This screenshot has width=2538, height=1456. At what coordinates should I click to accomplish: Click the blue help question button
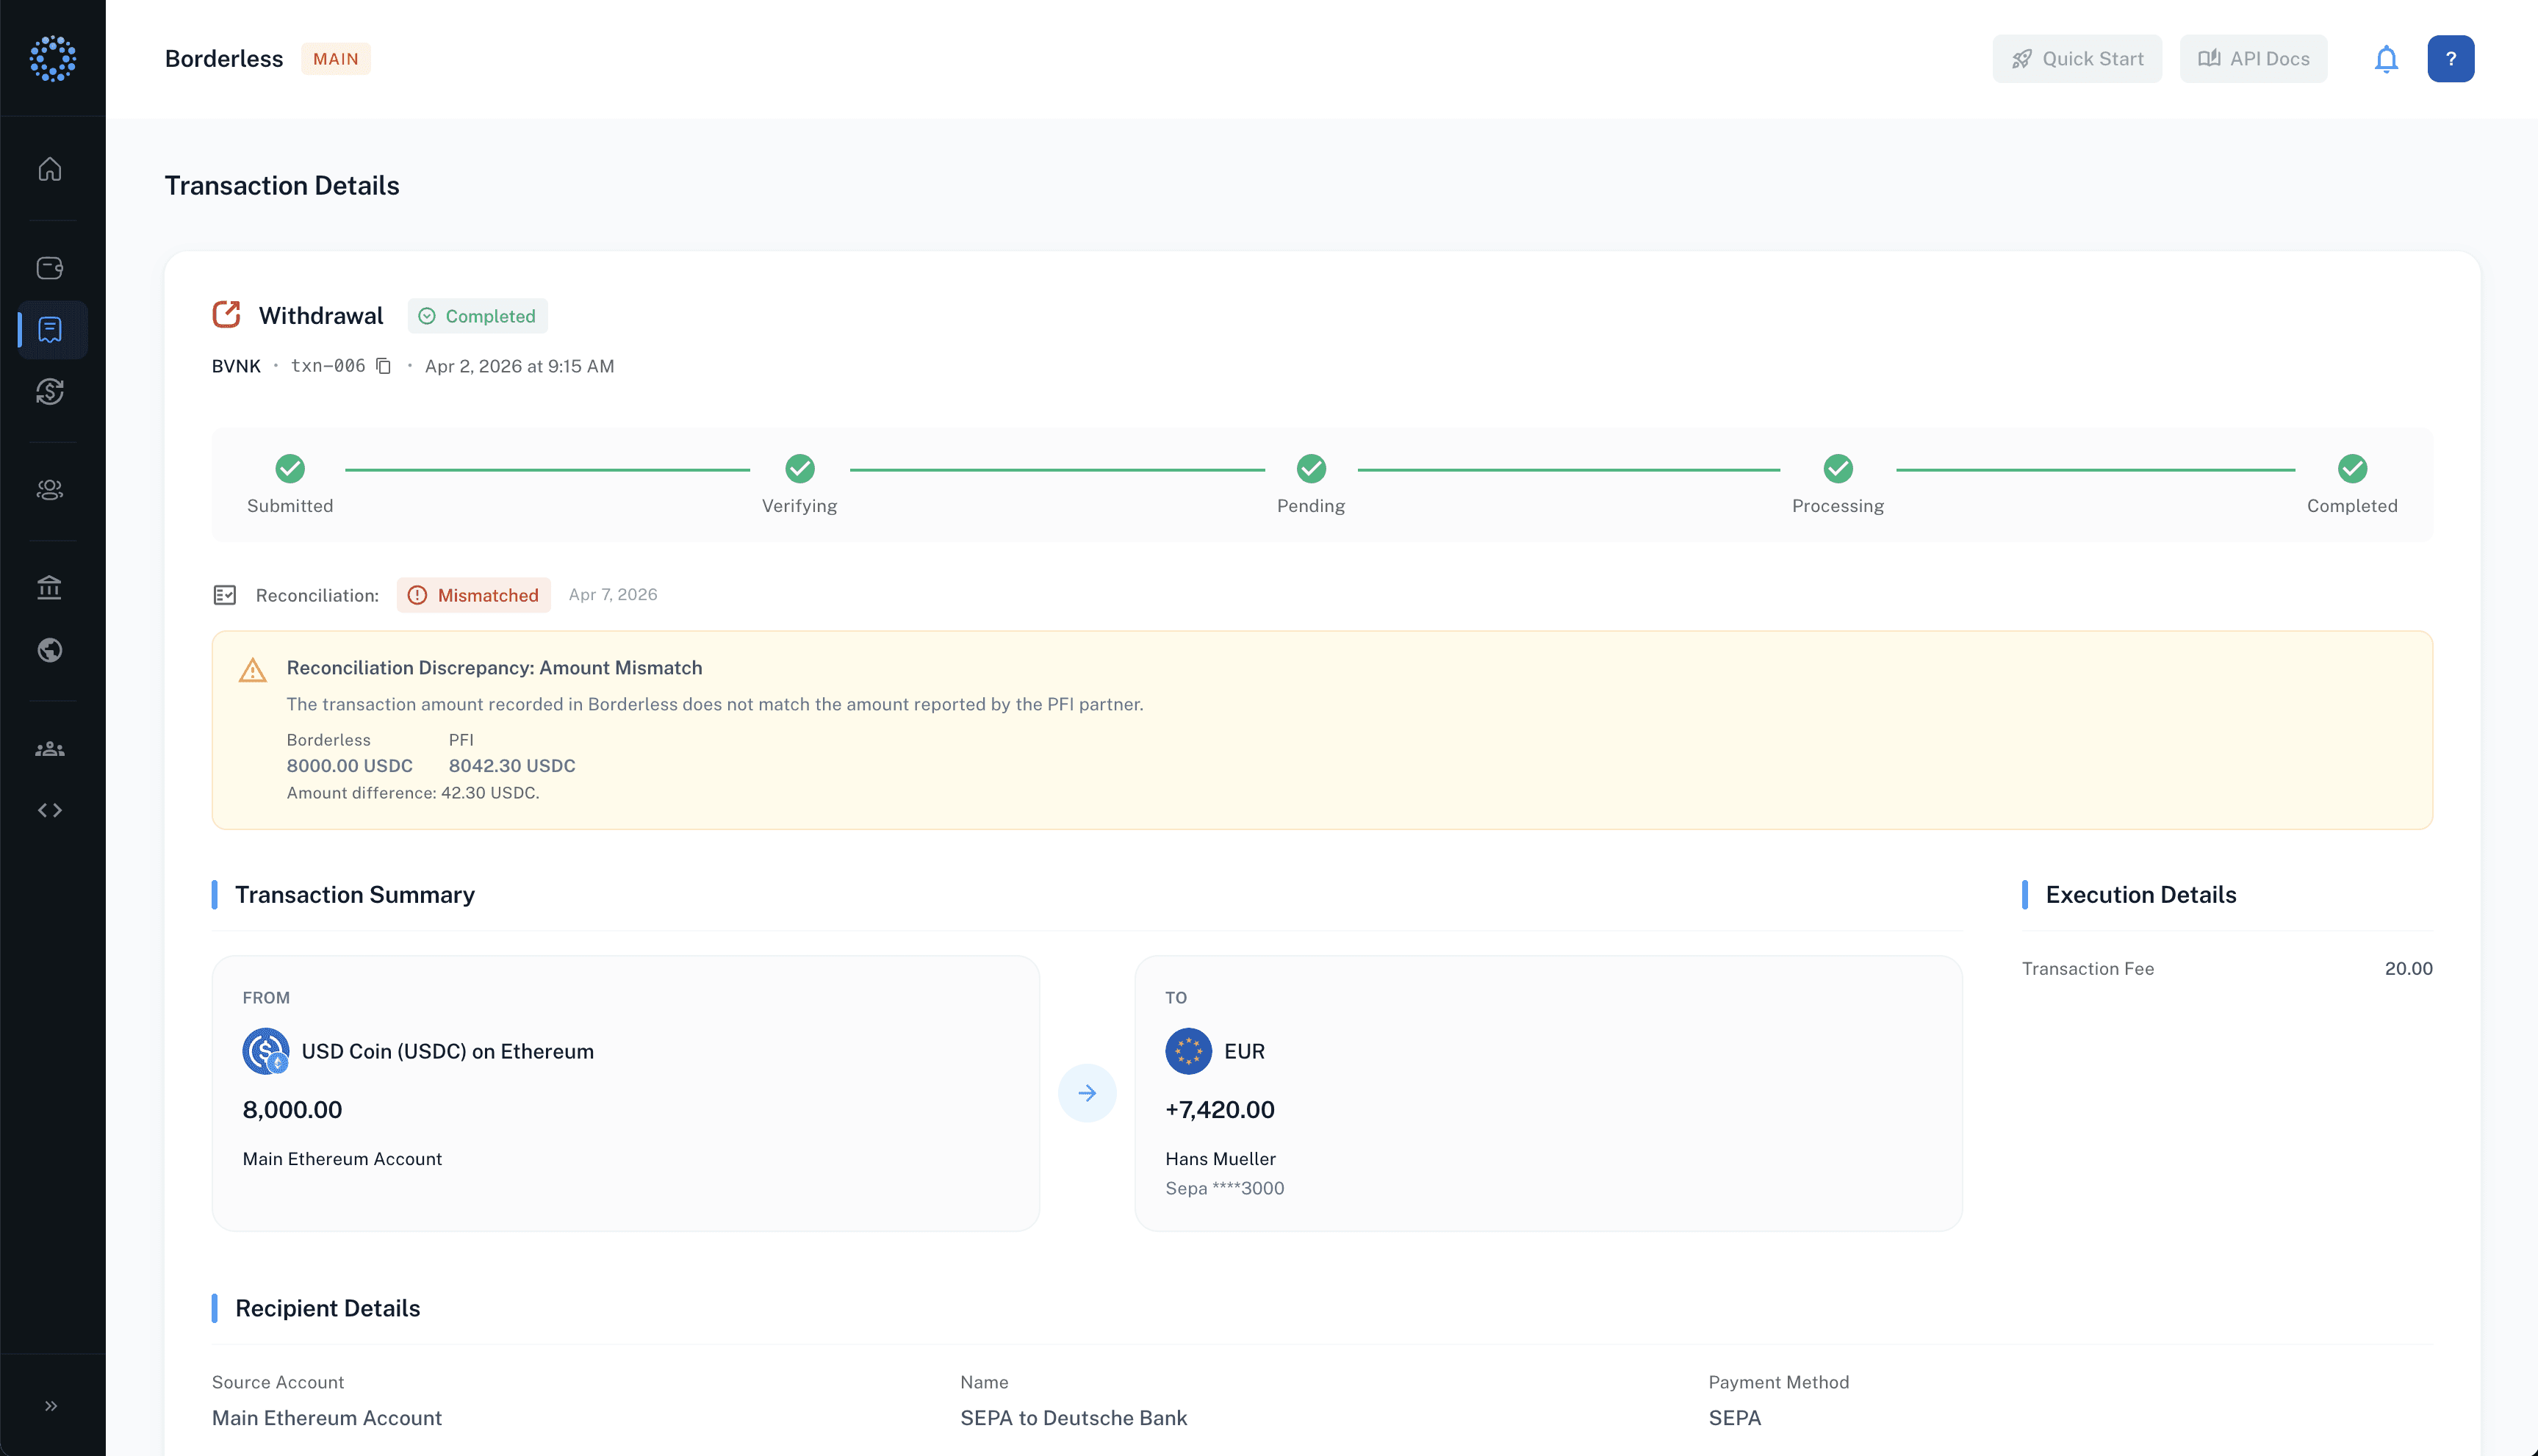[2450, 59]
